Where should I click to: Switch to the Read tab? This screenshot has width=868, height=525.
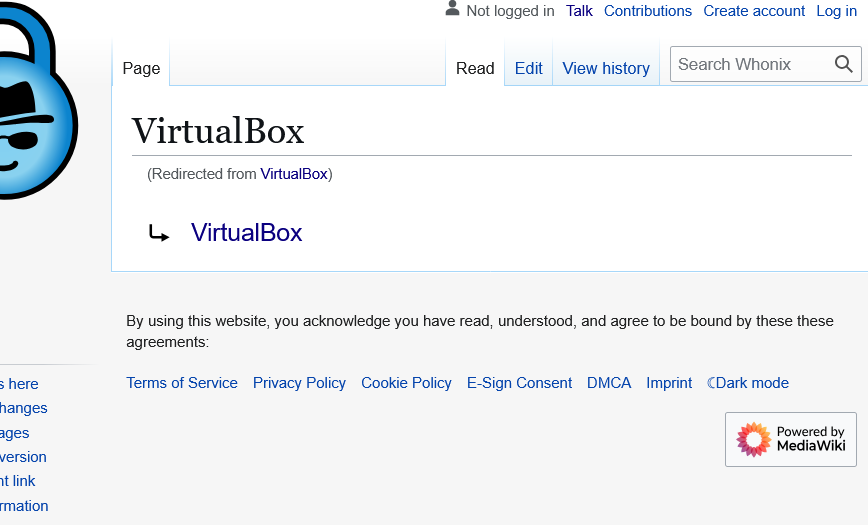(x=475, y=68)
